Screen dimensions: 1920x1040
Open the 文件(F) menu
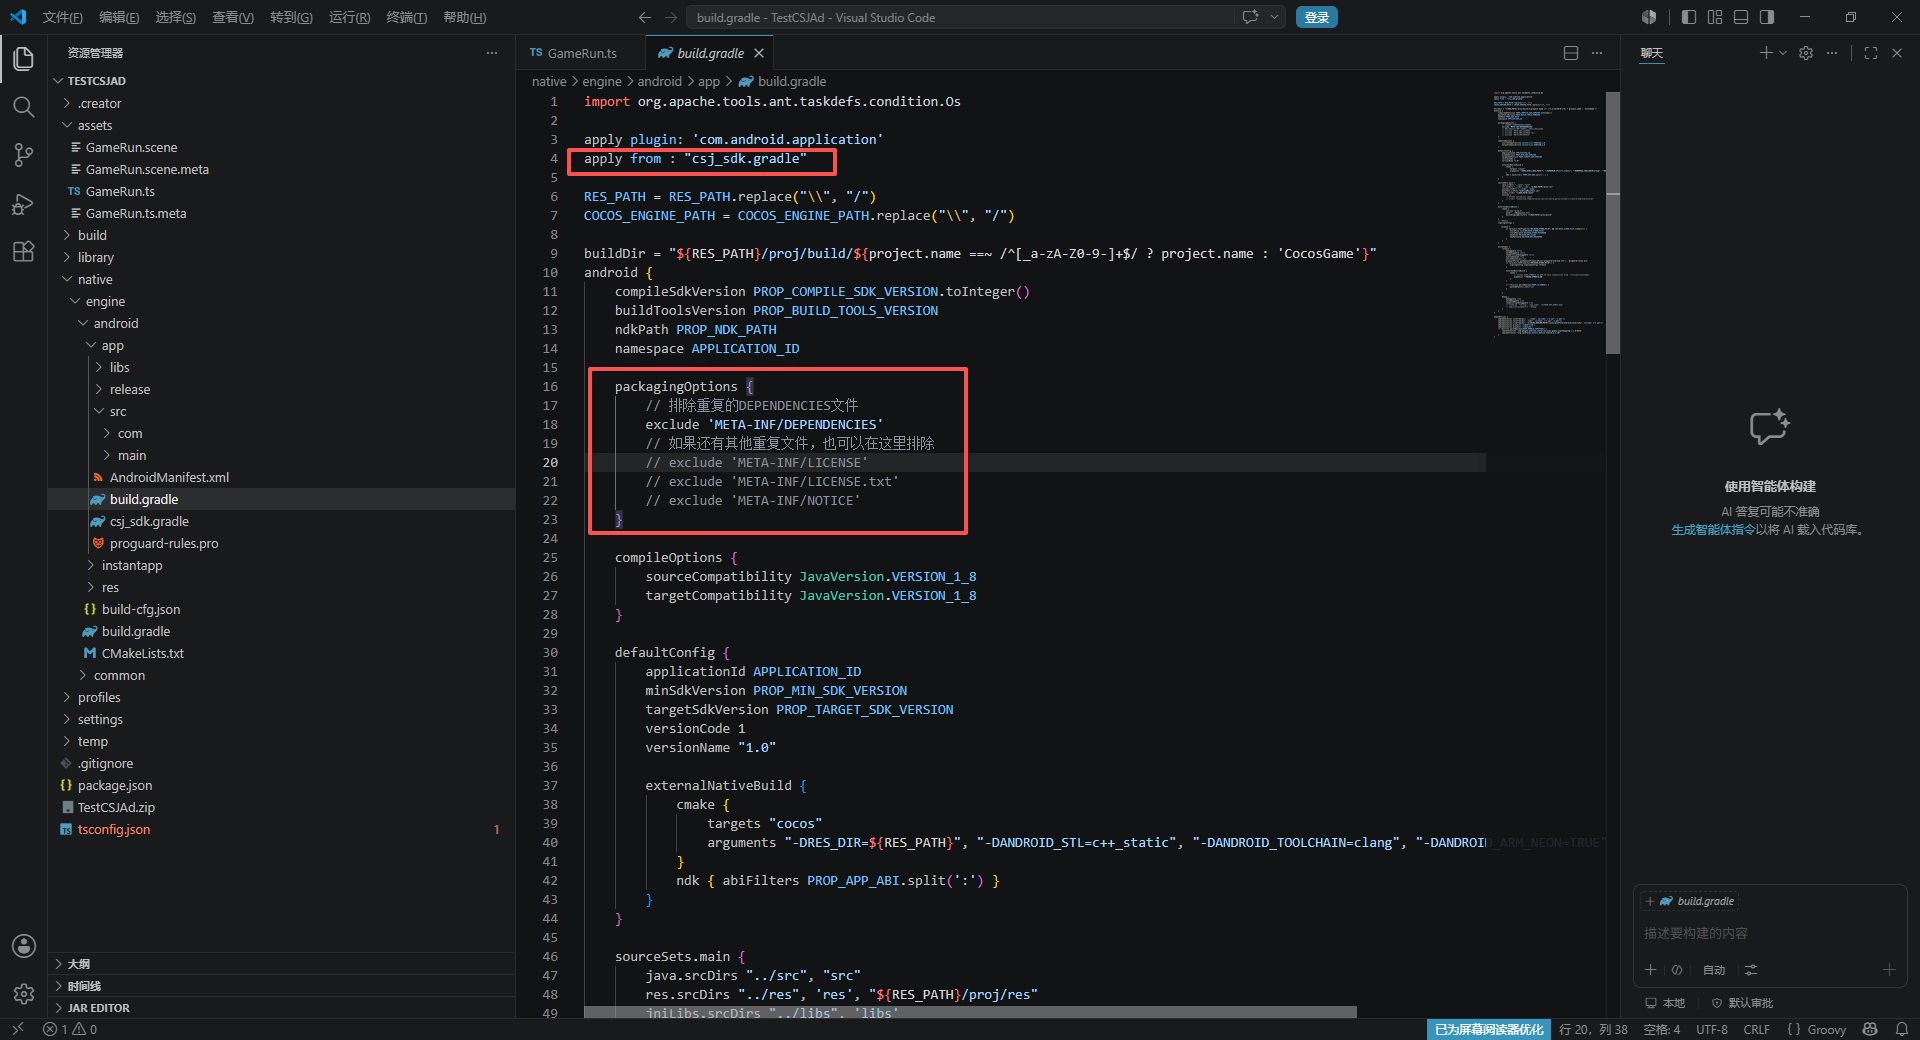click(x=62, y=17)
